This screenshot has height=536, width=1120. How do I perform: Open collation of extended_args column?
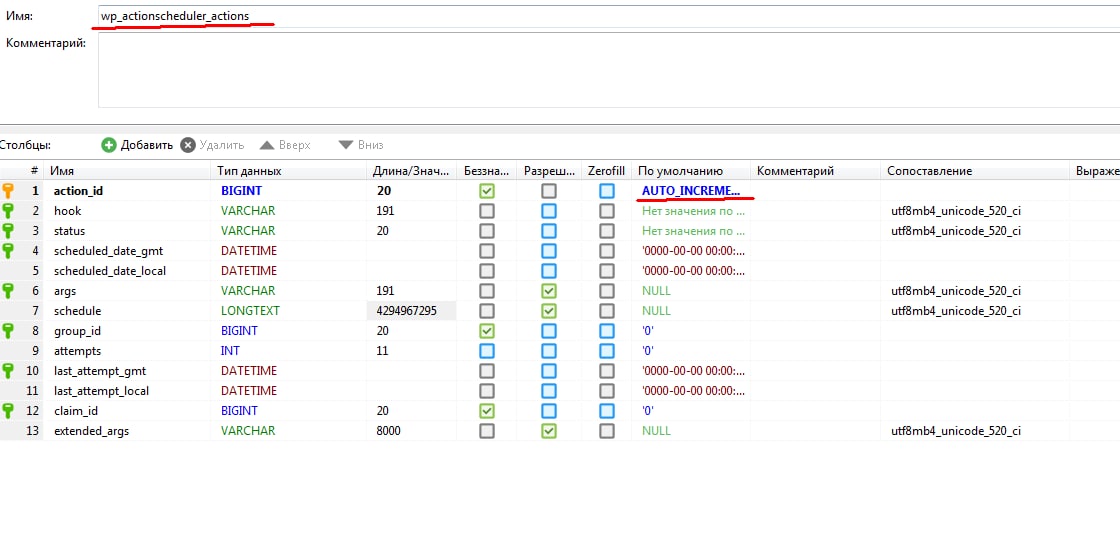pos(956,431)
